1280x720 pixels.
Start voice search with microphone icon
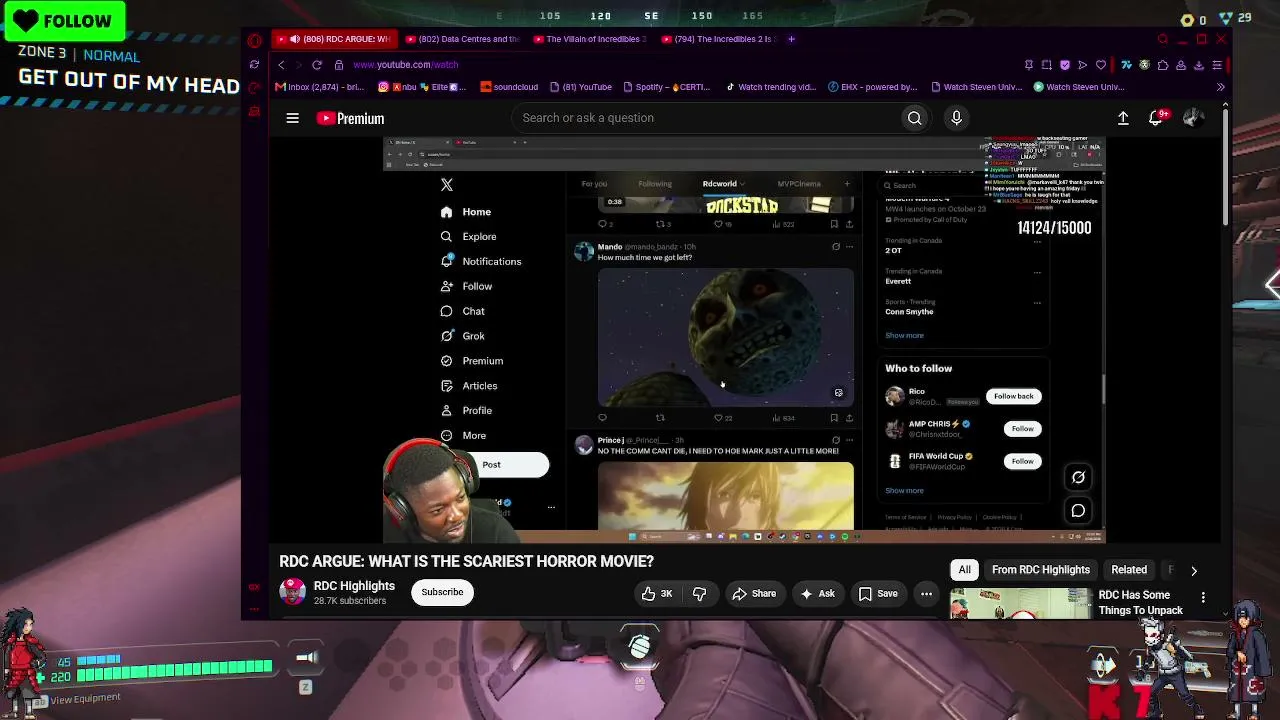click(x=956, y=118)
